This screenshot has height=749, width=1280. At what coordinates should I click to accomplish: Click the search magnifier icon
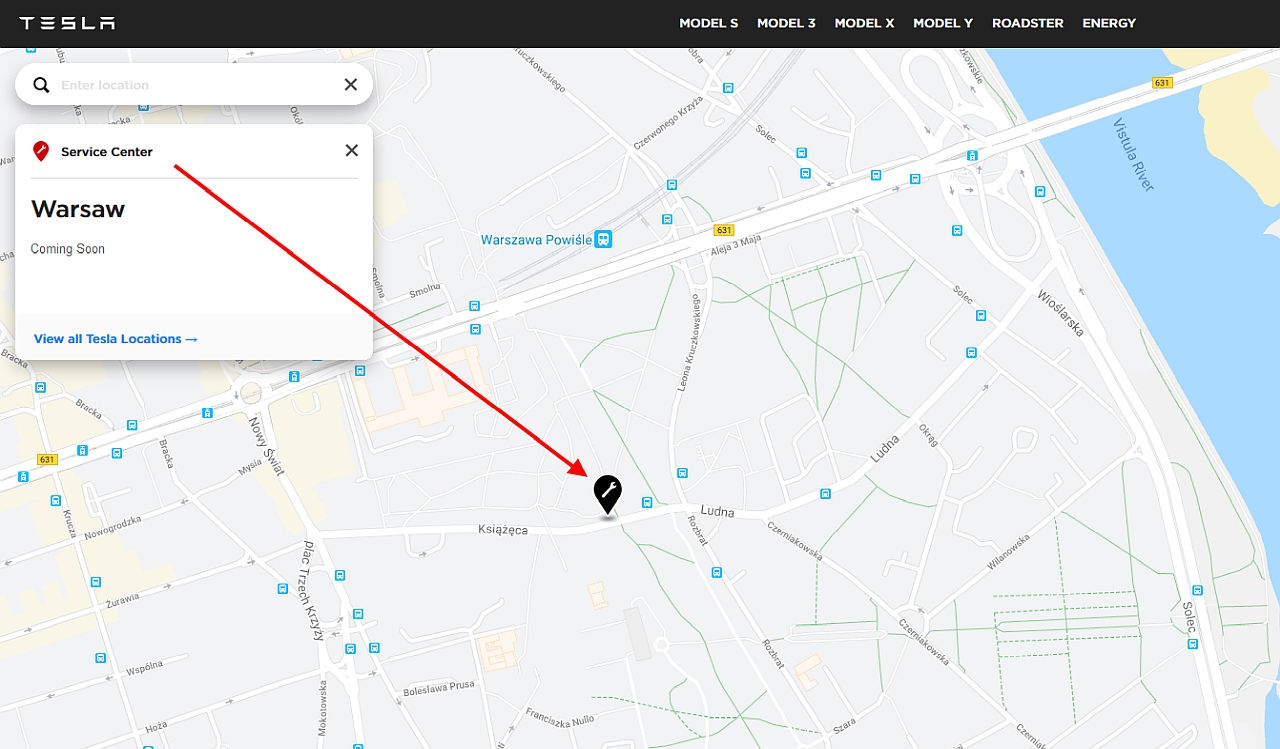coord(41,85)
